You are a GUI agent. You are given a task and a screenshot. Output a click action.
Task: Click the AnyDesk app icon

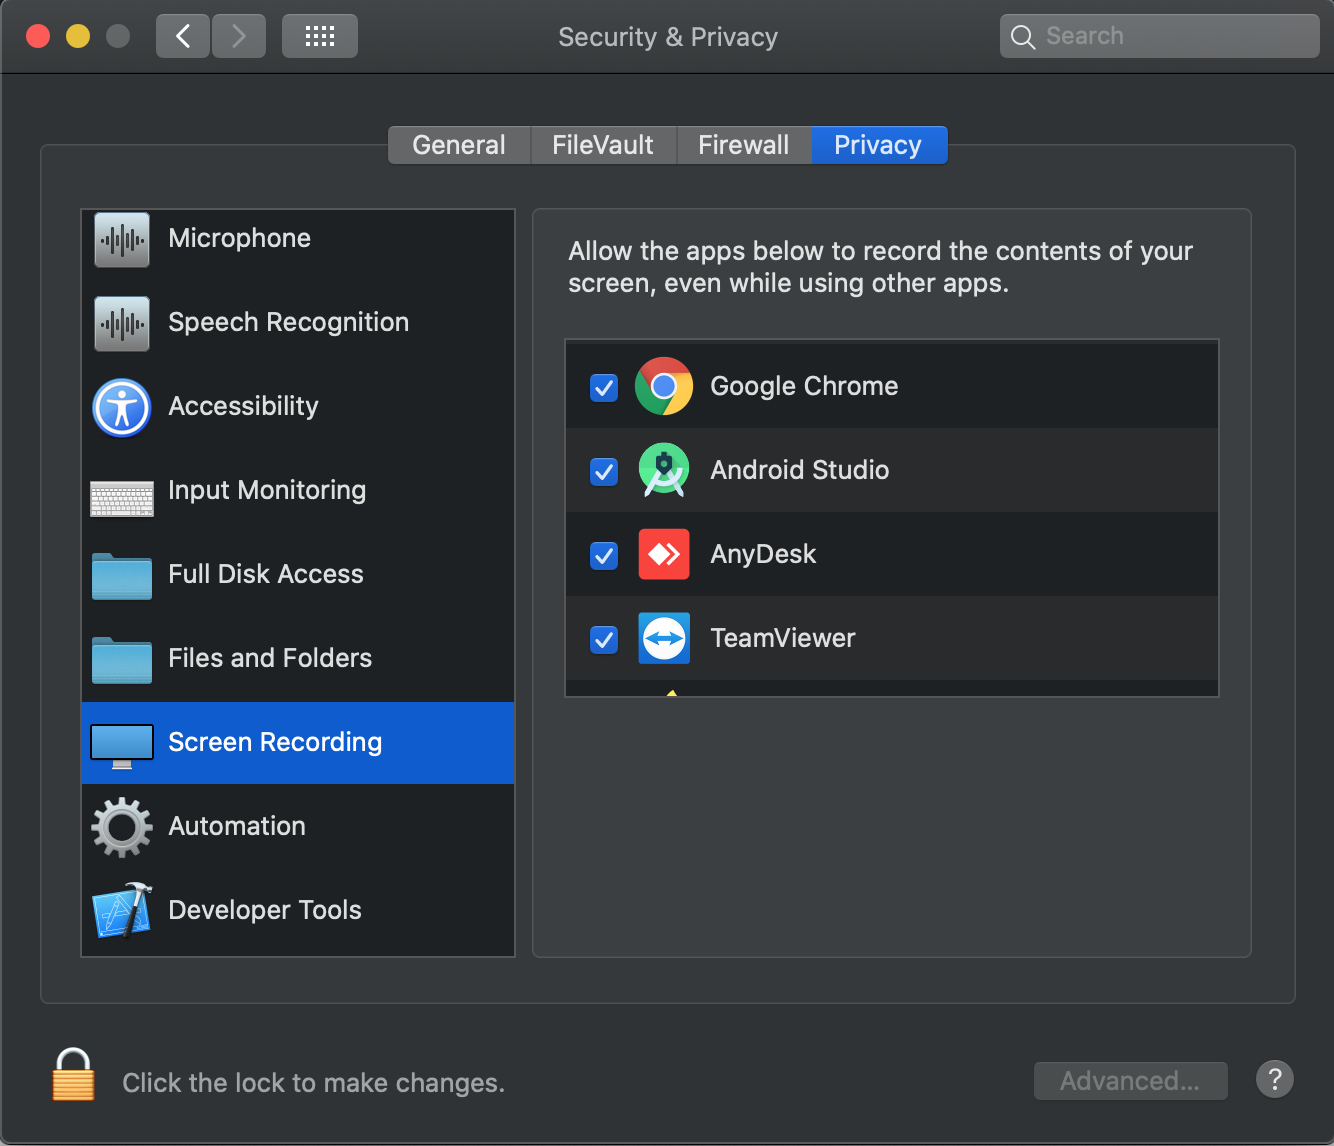pos(664,554)
